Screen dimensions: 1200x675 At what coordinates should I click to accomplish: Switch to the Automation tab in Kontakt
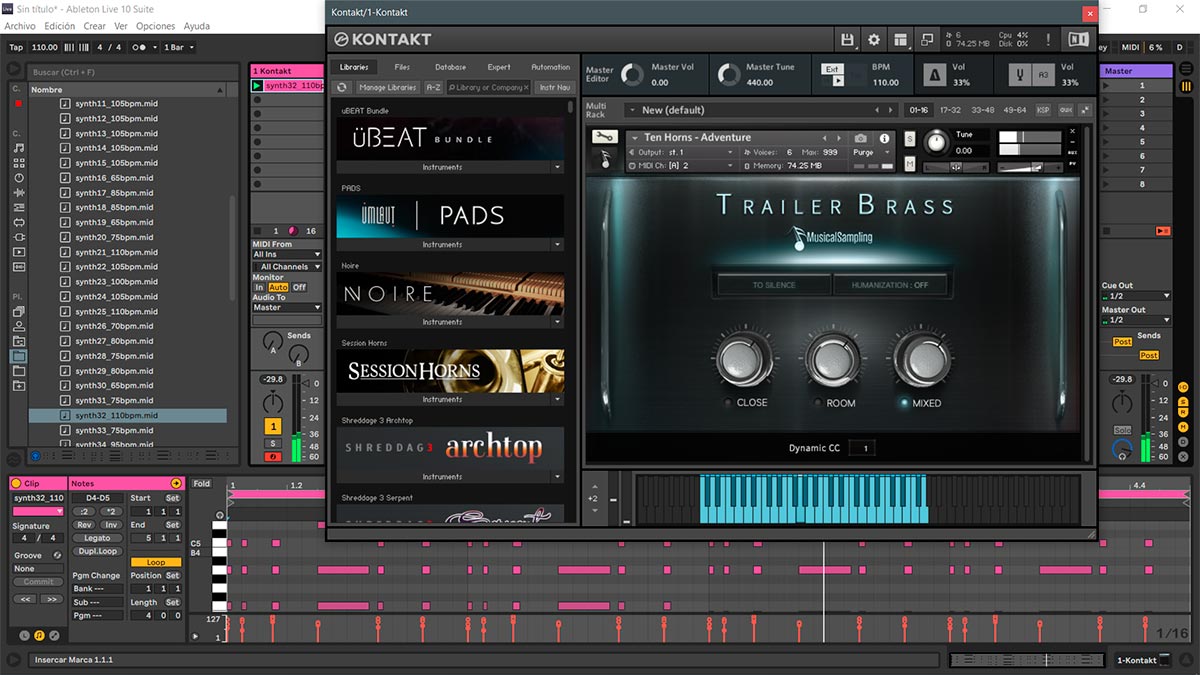coord(550,67)
